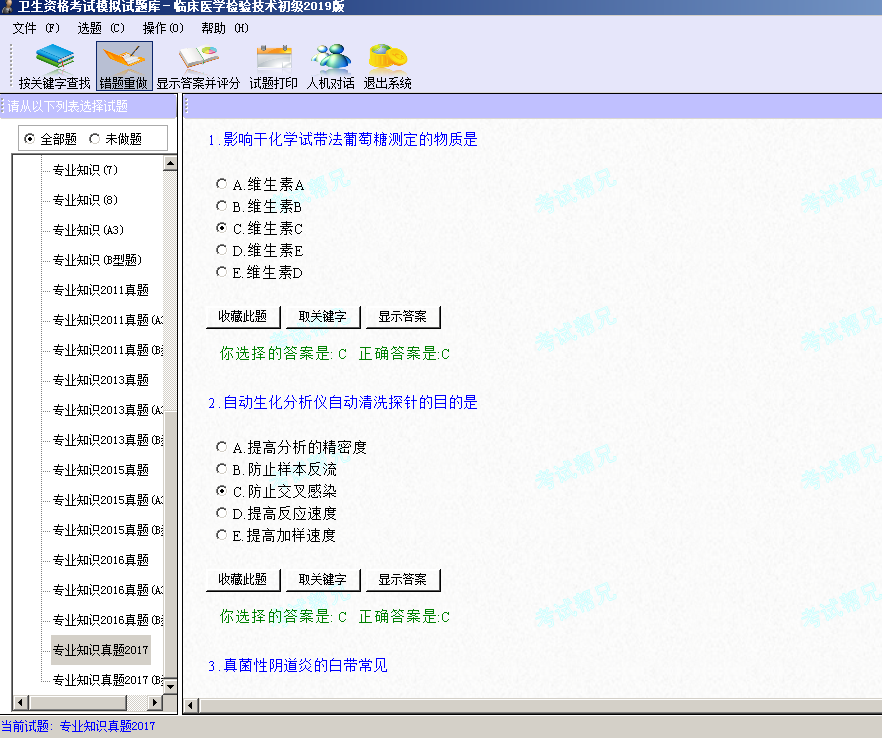The image size is (882, 739).
Task: Select tree item 专业知识(B型题)
Action: click(97, 260)
